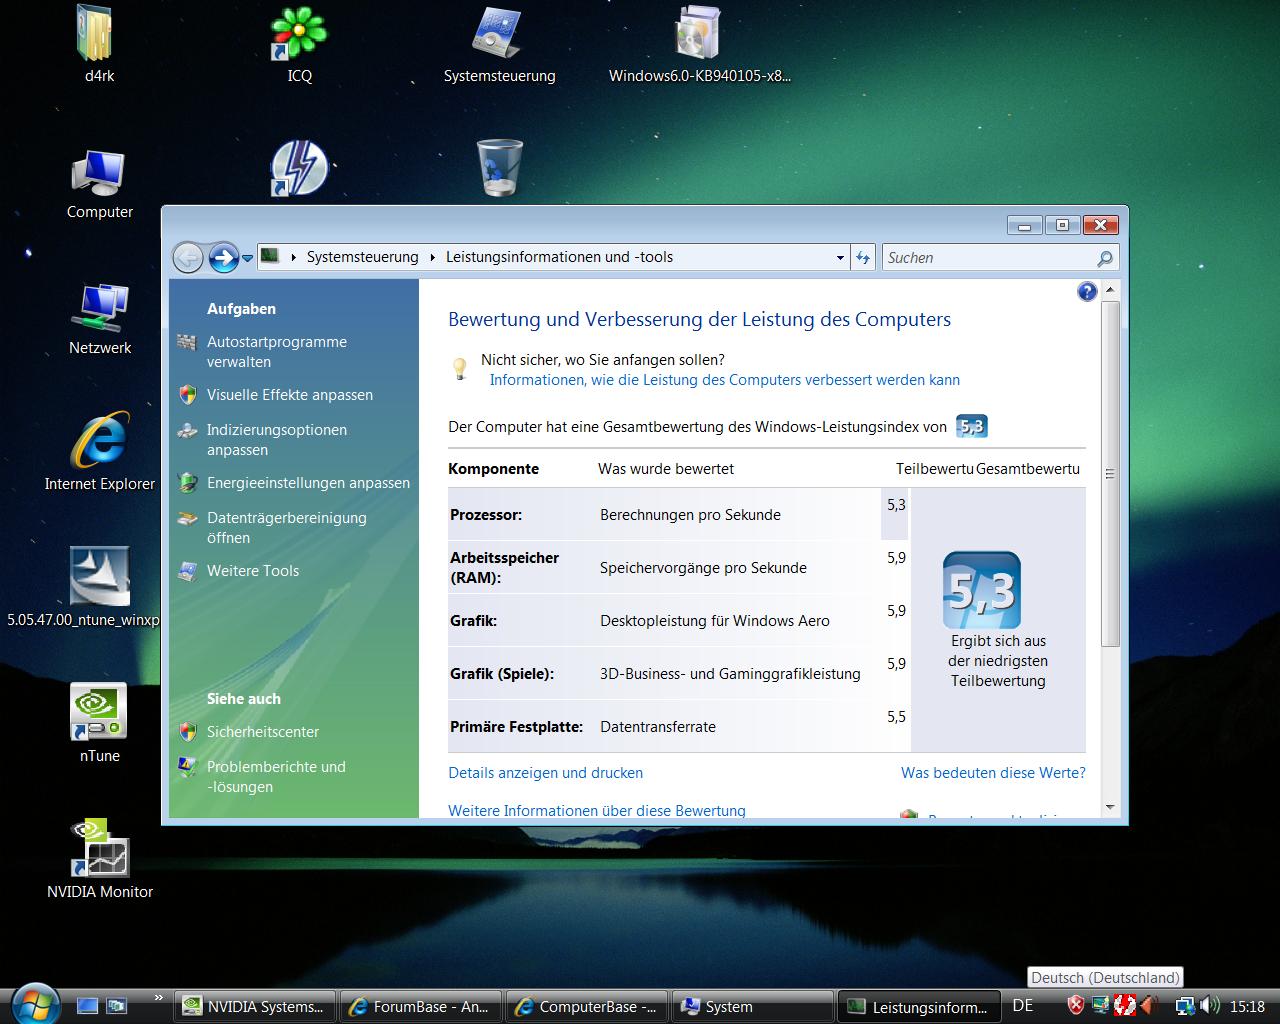The image size is (1280, 1024).
Task: Open Autostartprogramme verwalten task
Action: tap(277, 352)
